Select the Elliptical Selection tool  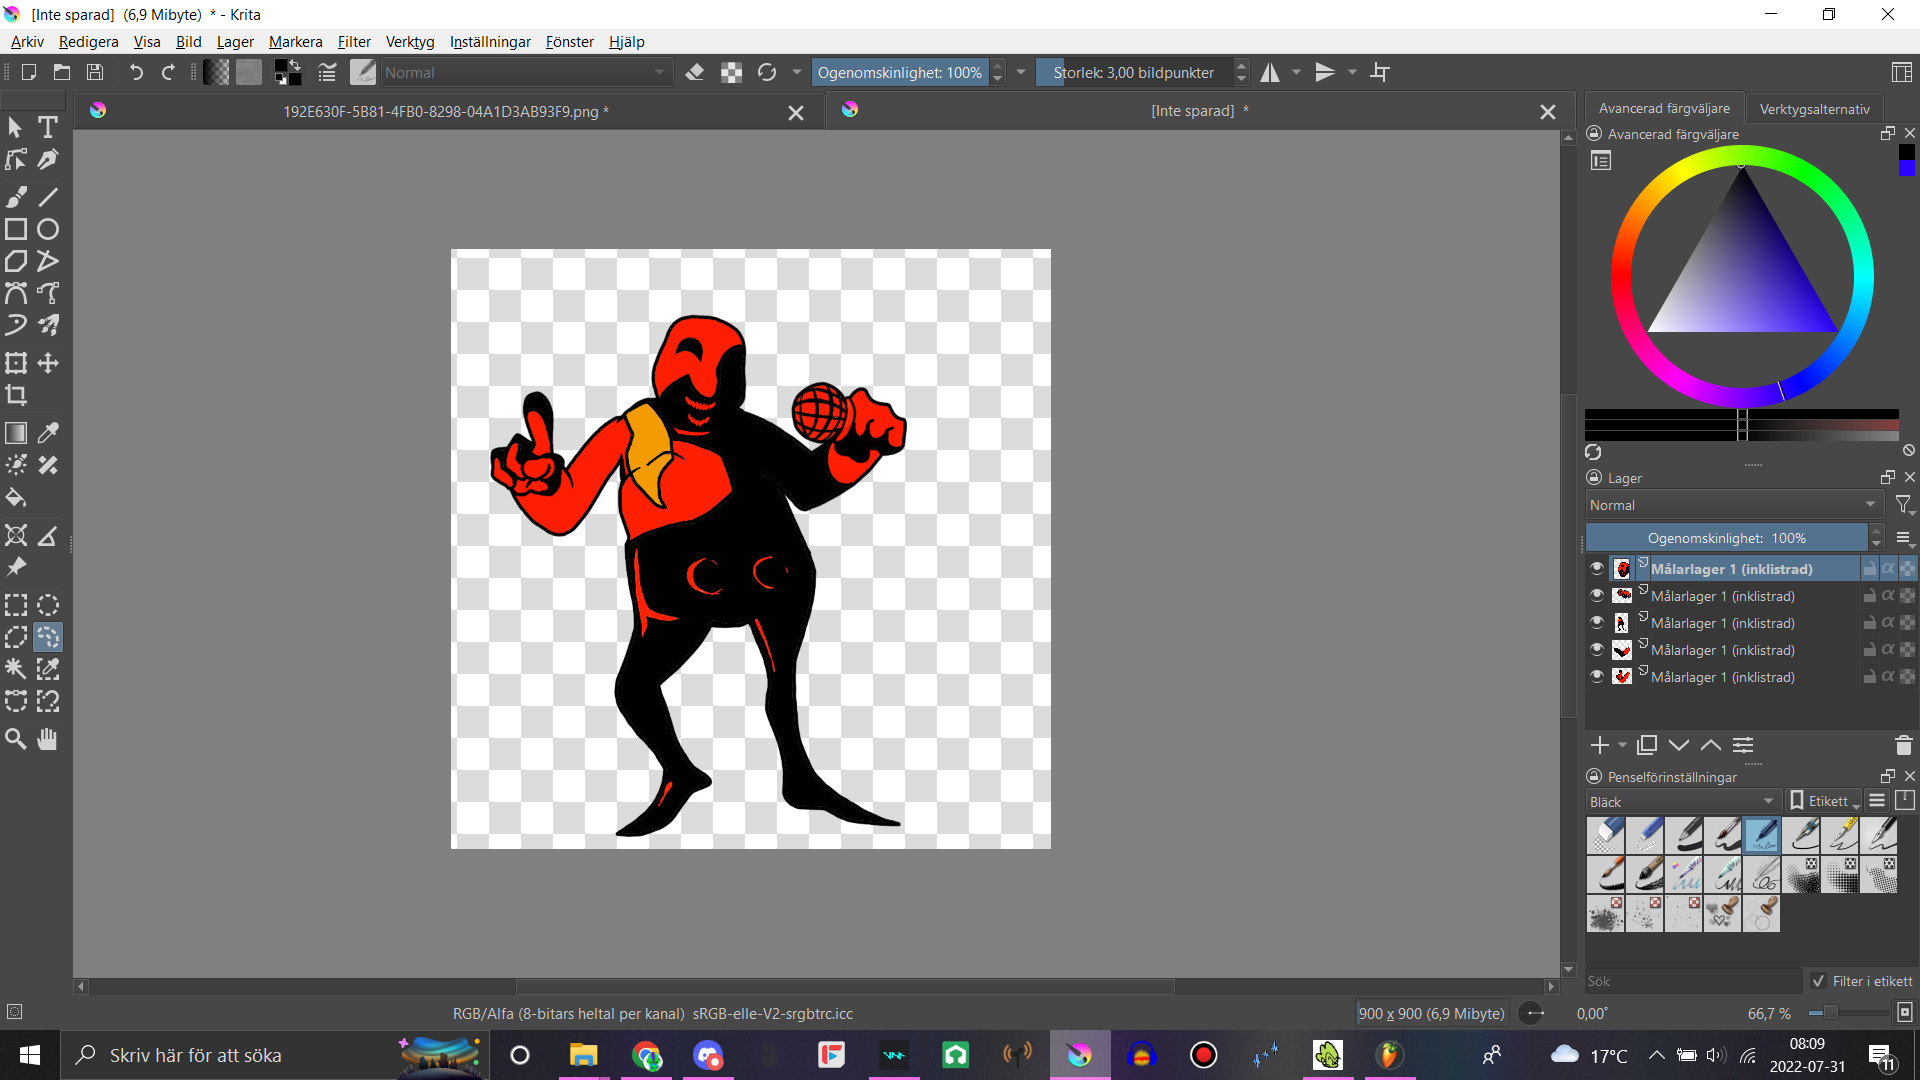48,605
